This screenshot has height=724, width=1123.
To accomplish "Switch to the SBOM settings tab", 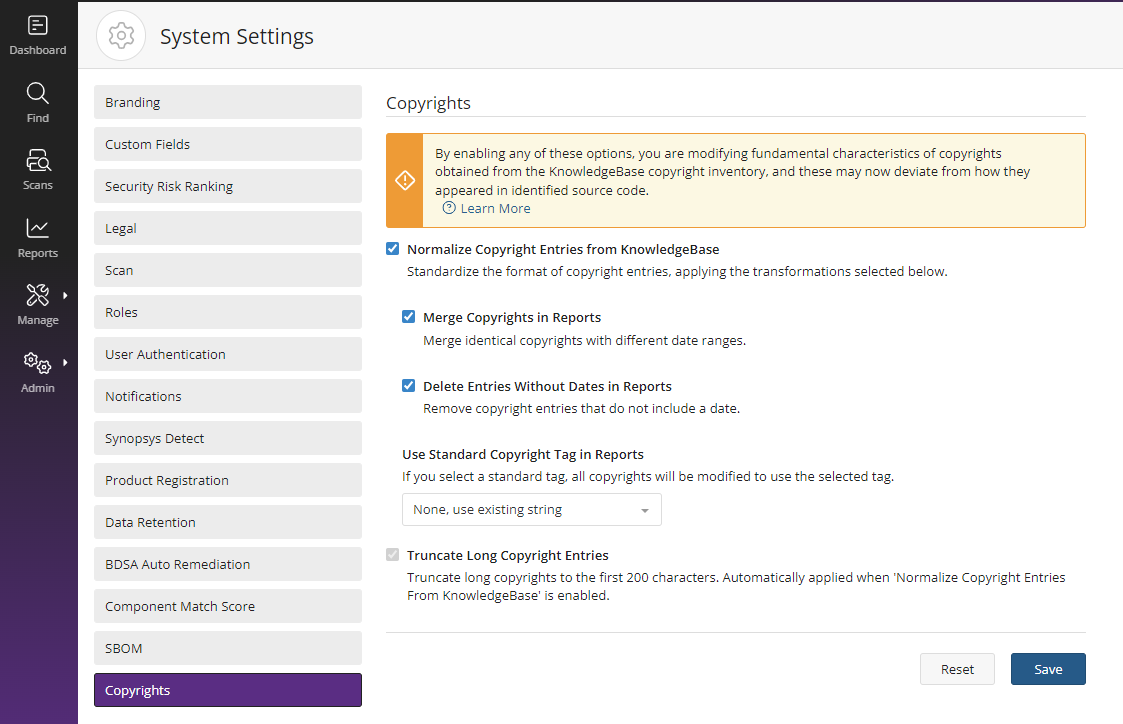I will (x=227, y=648).
